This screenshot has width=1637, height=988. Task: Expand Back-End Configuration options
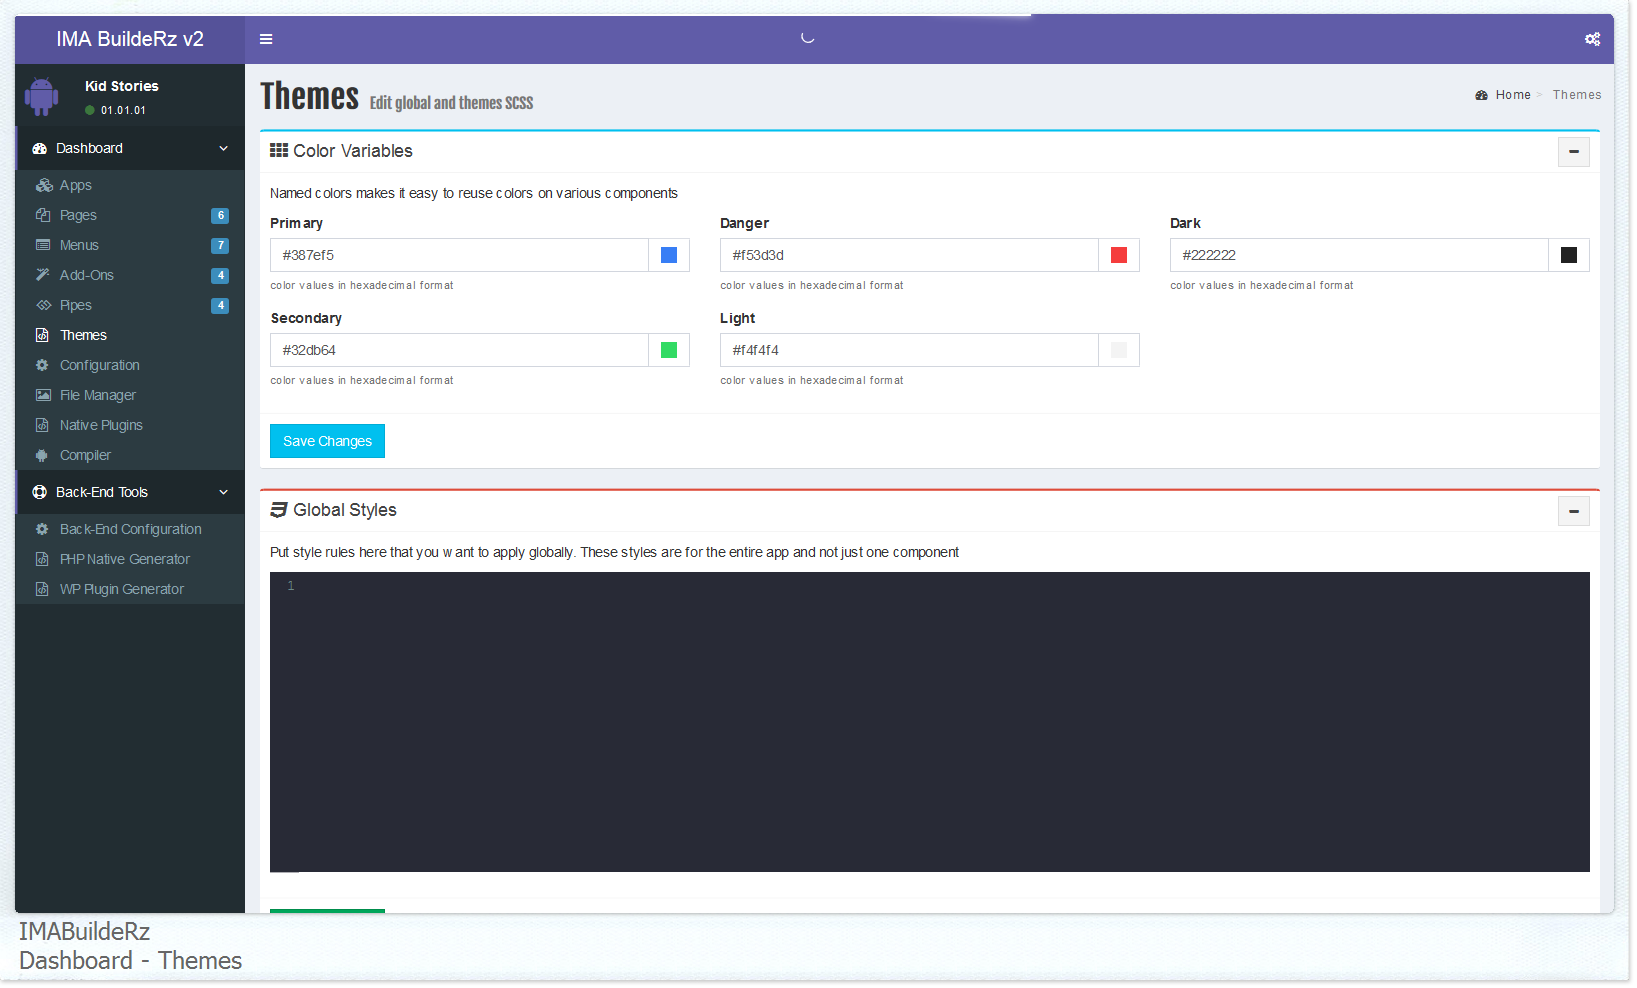pyautogui.click(x=128, y=529)
